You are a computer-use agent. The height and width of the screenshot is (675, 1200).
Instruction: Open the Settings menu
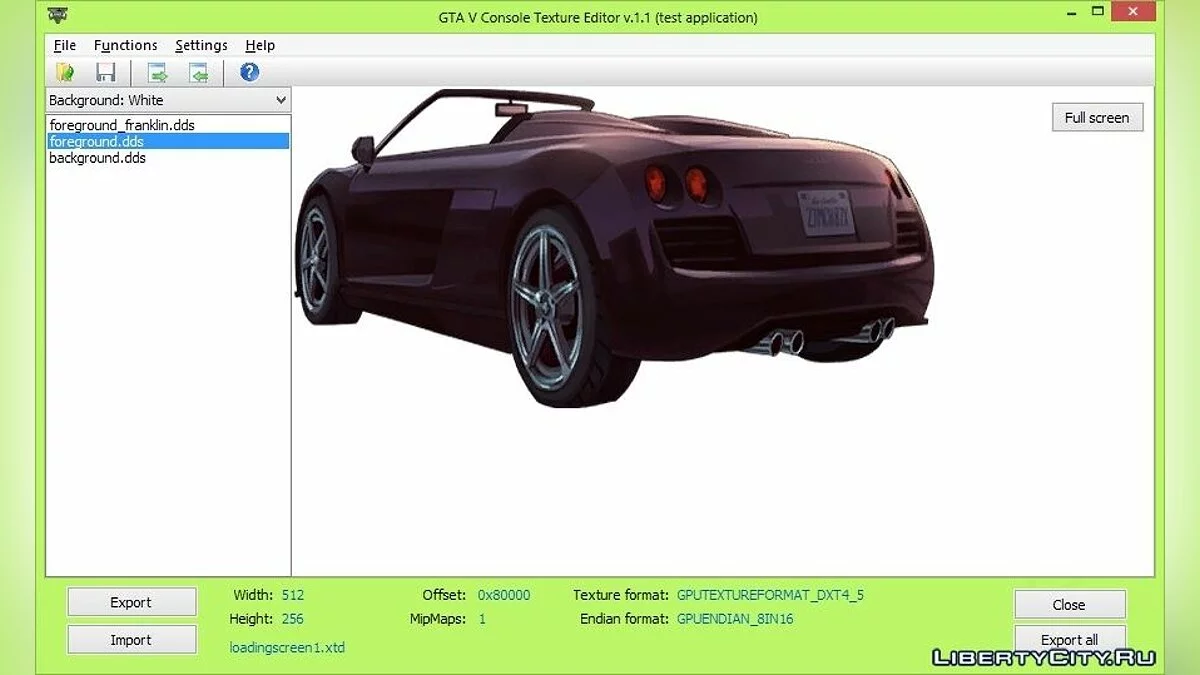pos(201,45)
